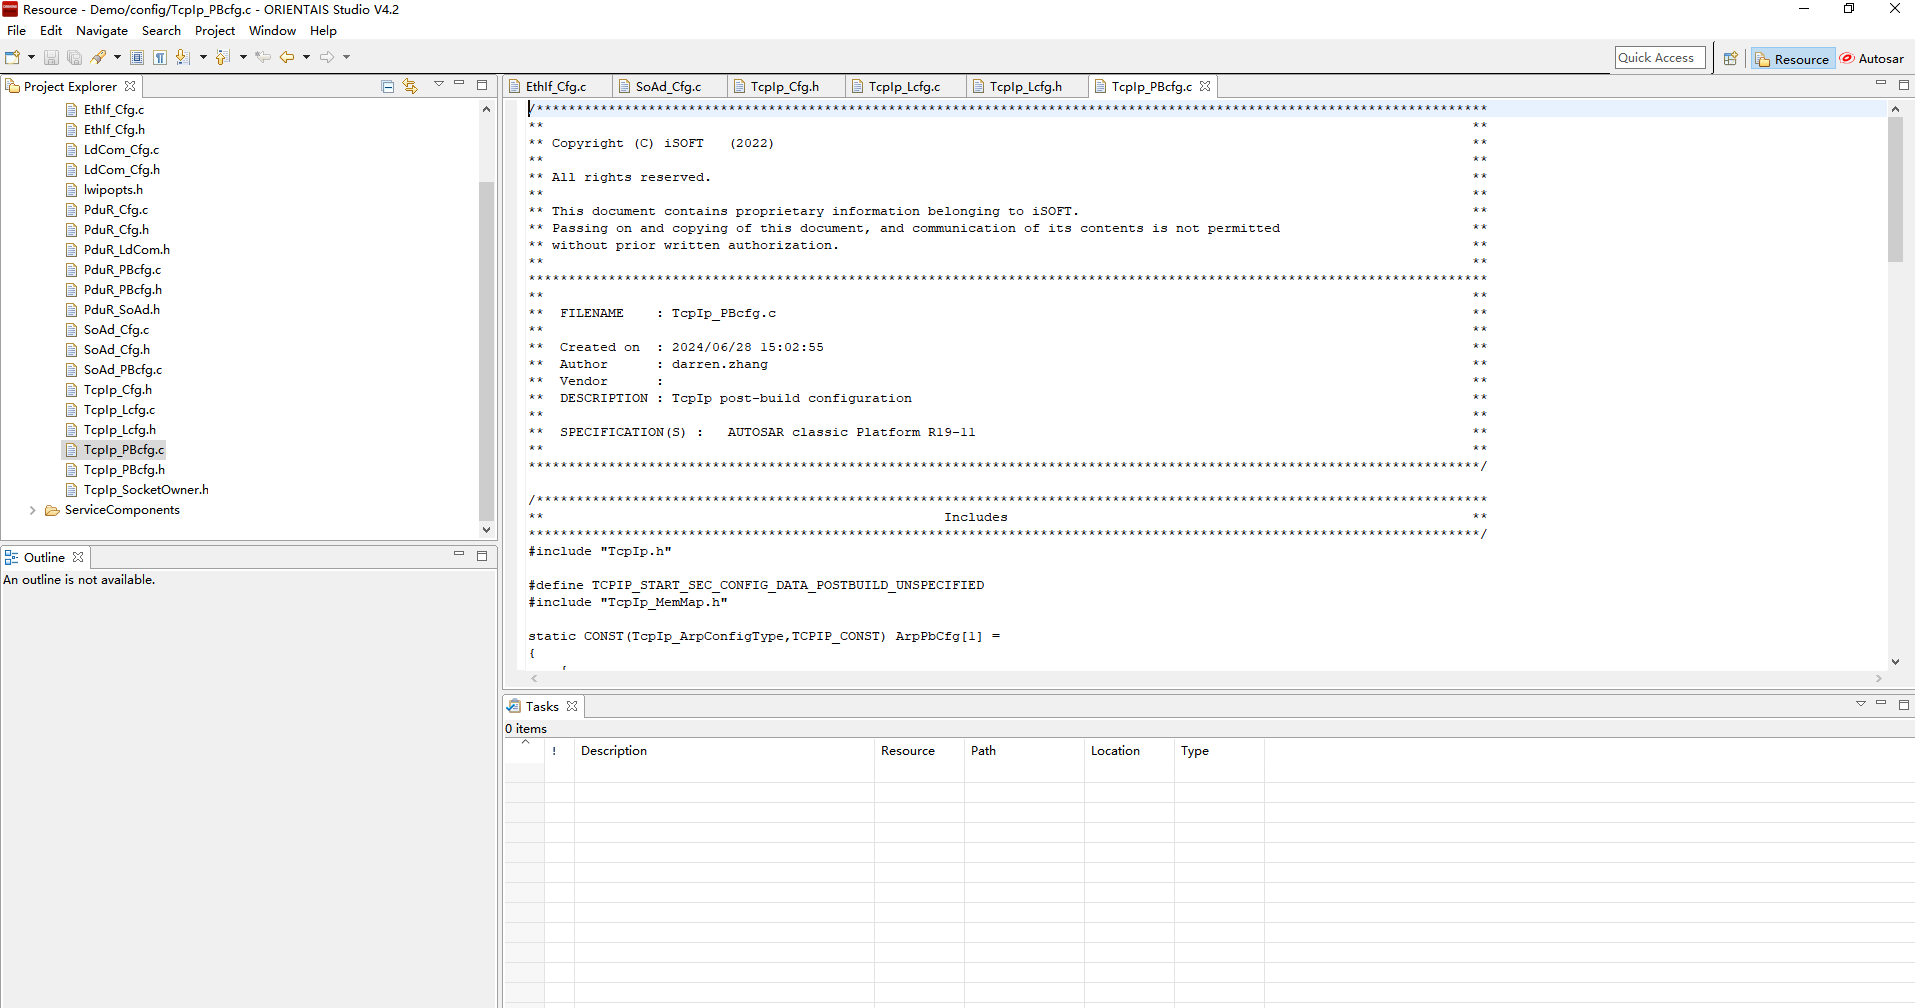Click the Search flashlight toolbar icon
This screenshot has height=1008, width=1915.
click(99, 57)
